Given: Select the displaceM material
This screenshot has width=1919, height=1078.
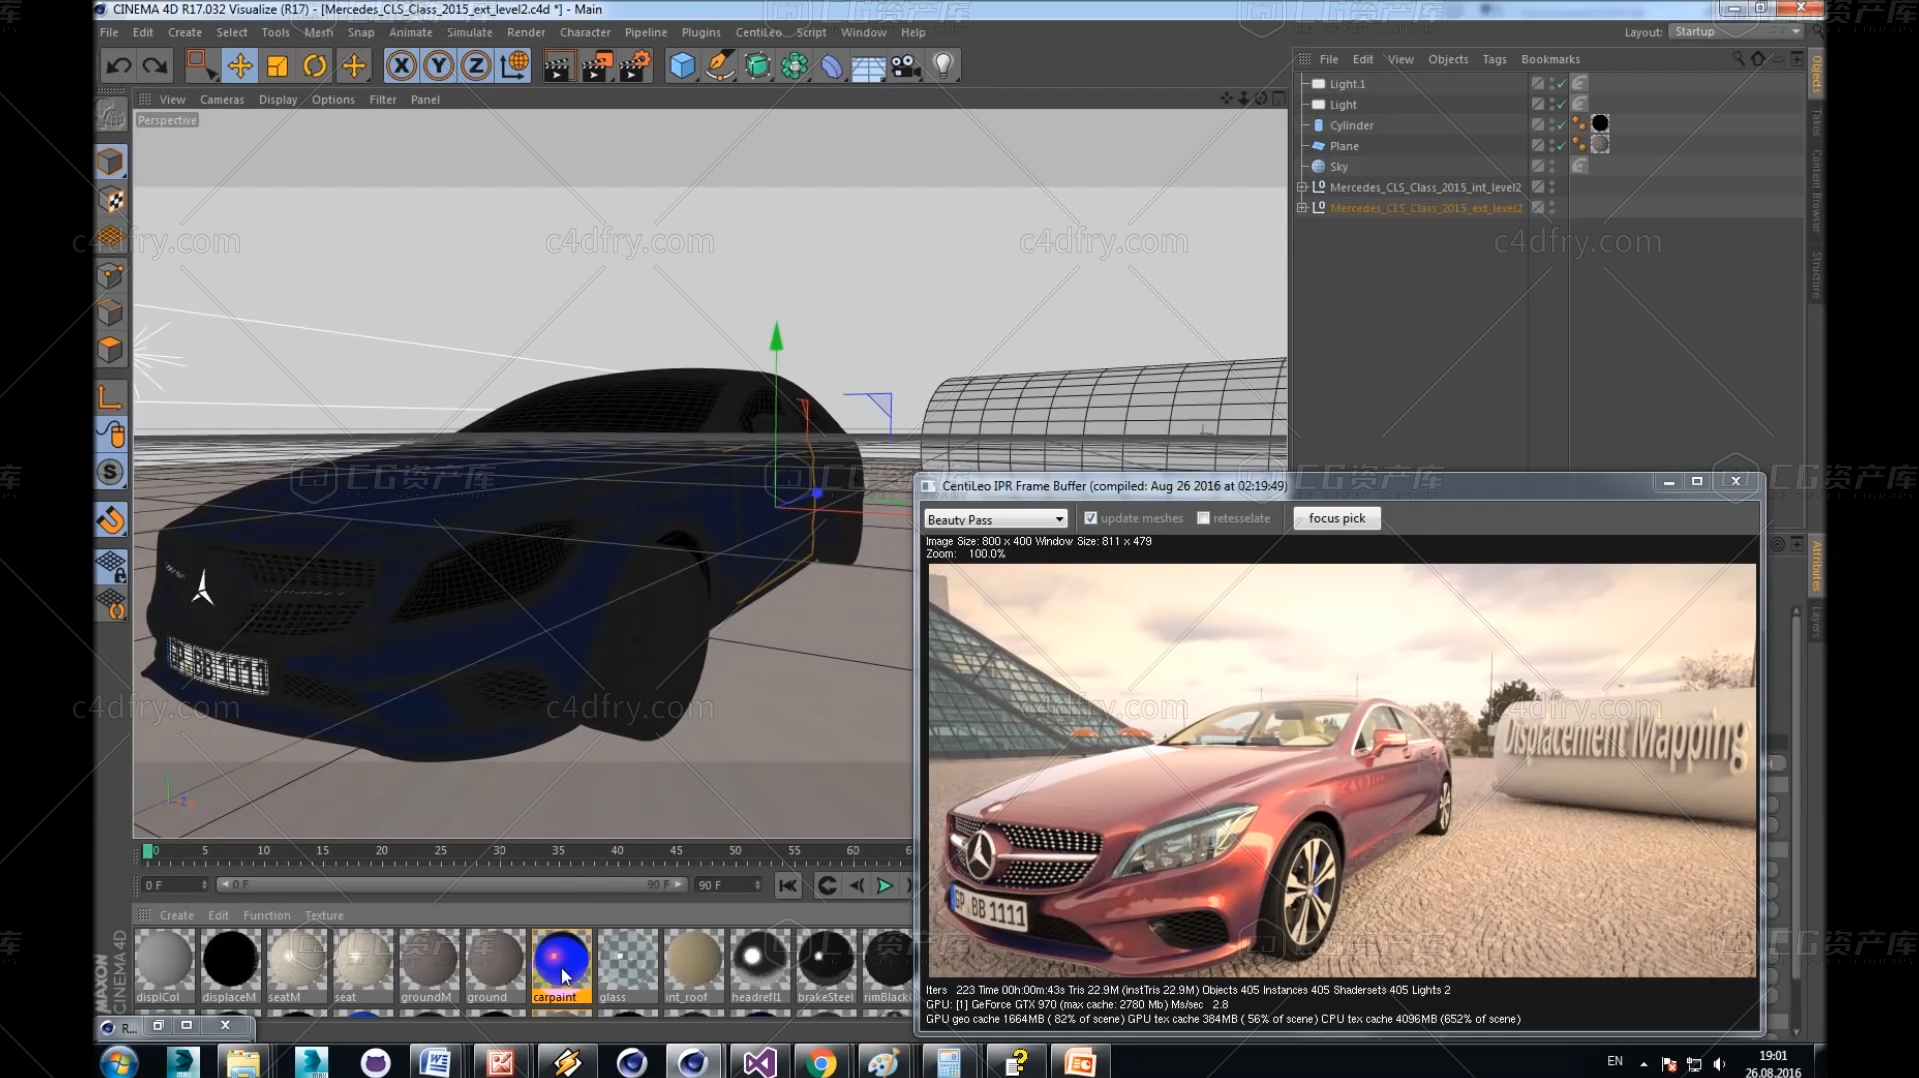Looking at the screenshot, I should point(230,966).
